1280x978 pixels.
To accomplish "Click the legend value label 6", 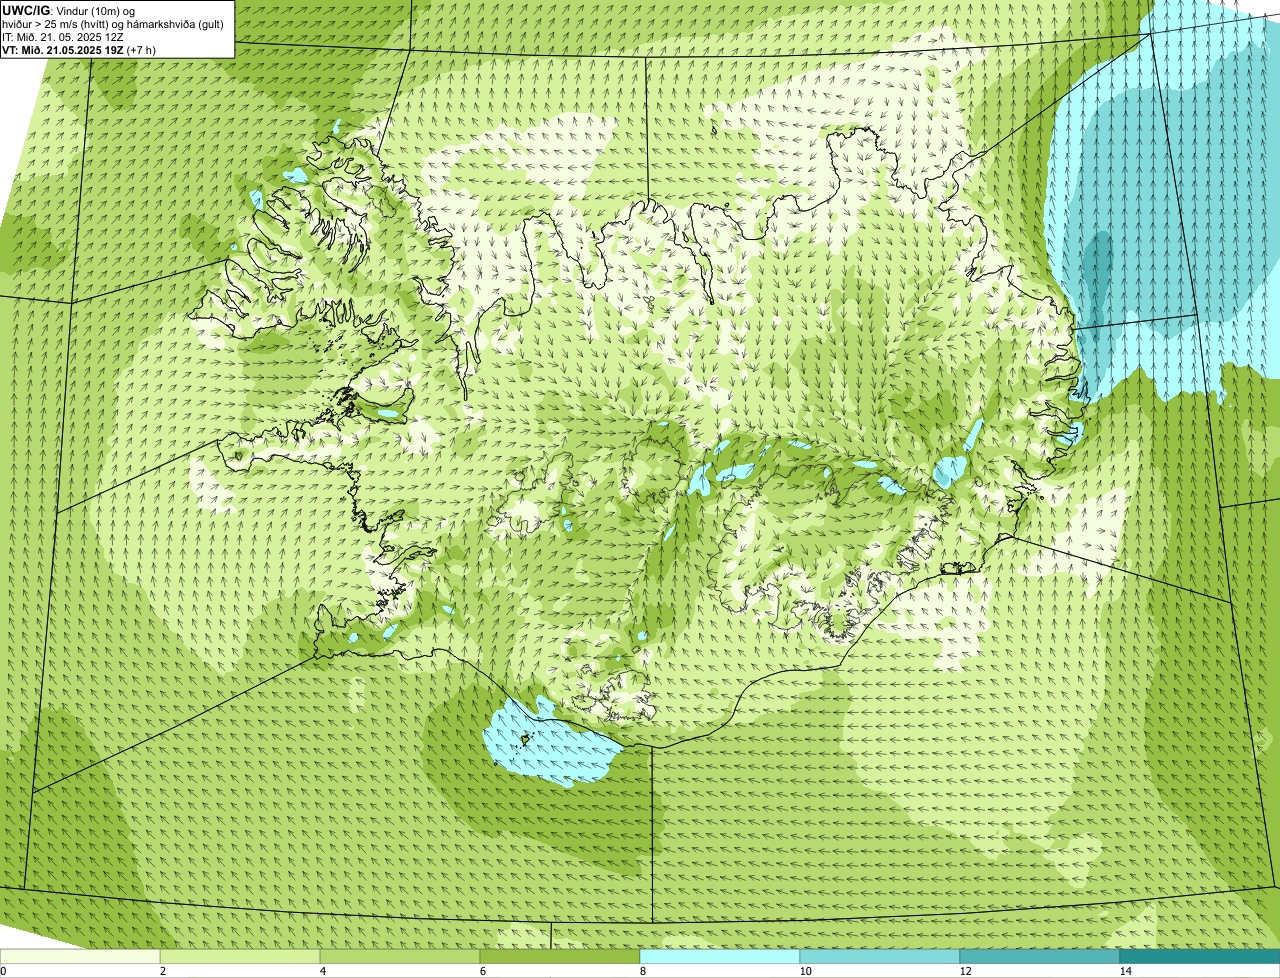I will 482,971.
